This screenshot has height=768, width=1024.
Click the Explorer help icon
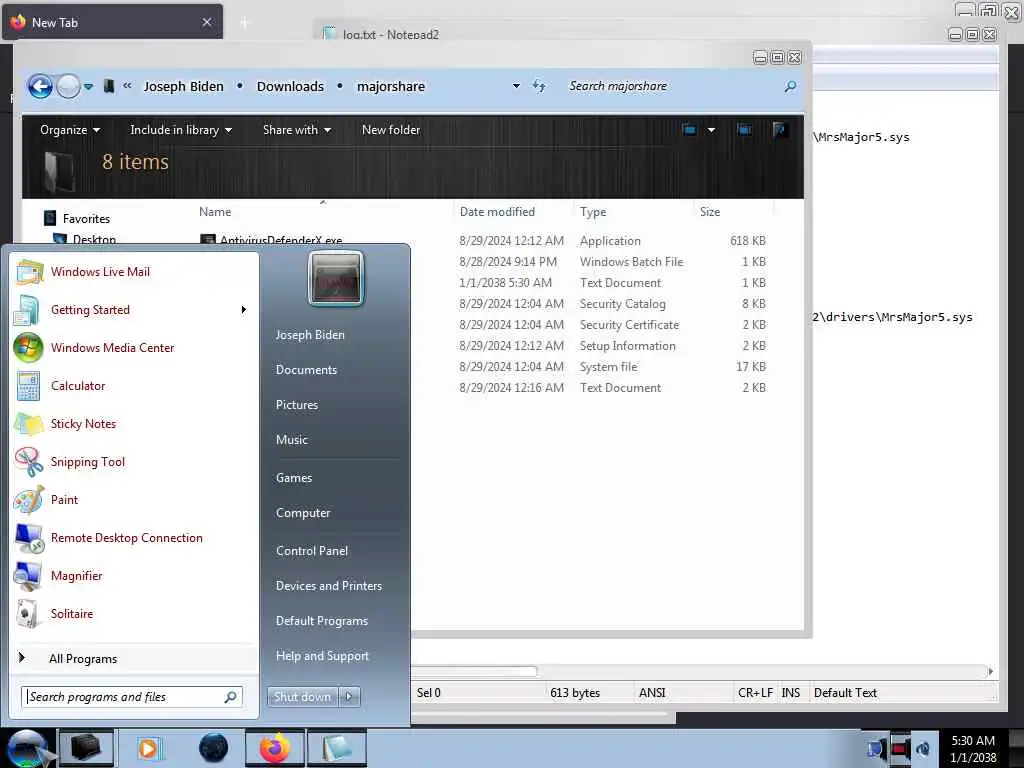coord(779,129)
